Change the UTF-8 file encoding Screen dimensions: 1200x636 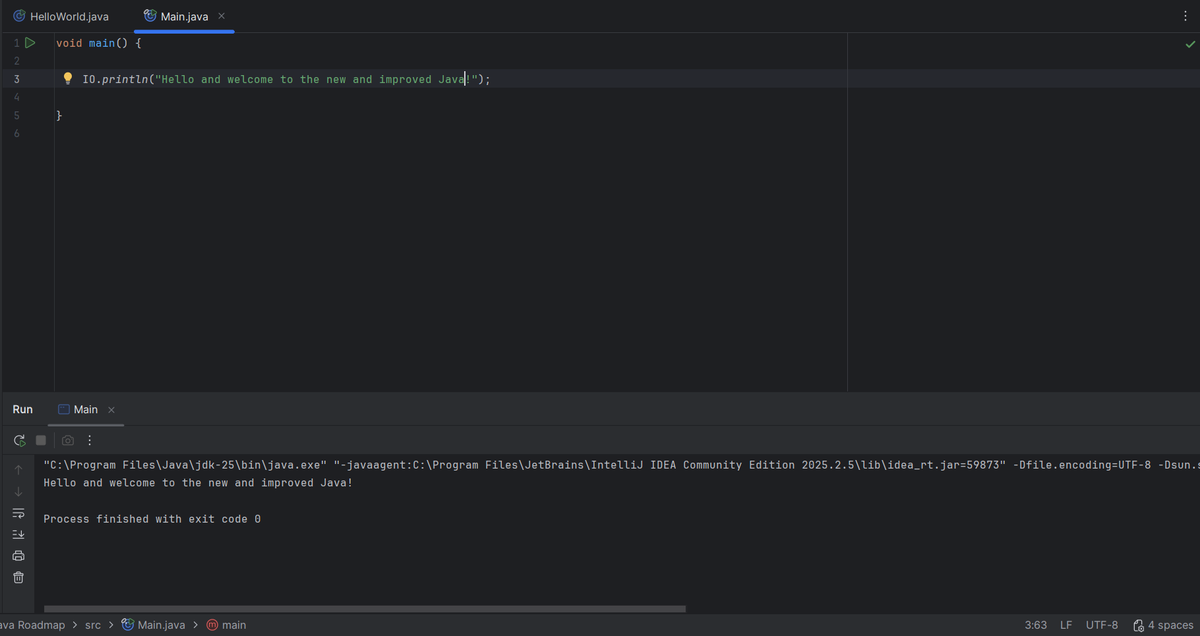click(1101, 624)
